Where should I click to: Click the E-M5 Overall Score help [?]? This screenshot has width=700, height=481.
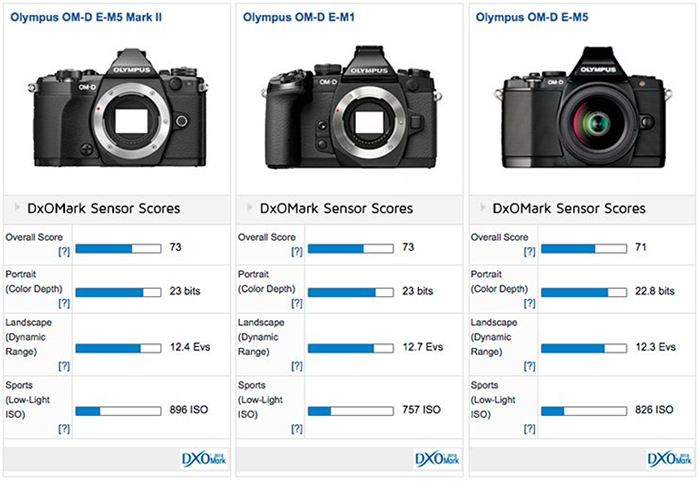tap(528, 253)
